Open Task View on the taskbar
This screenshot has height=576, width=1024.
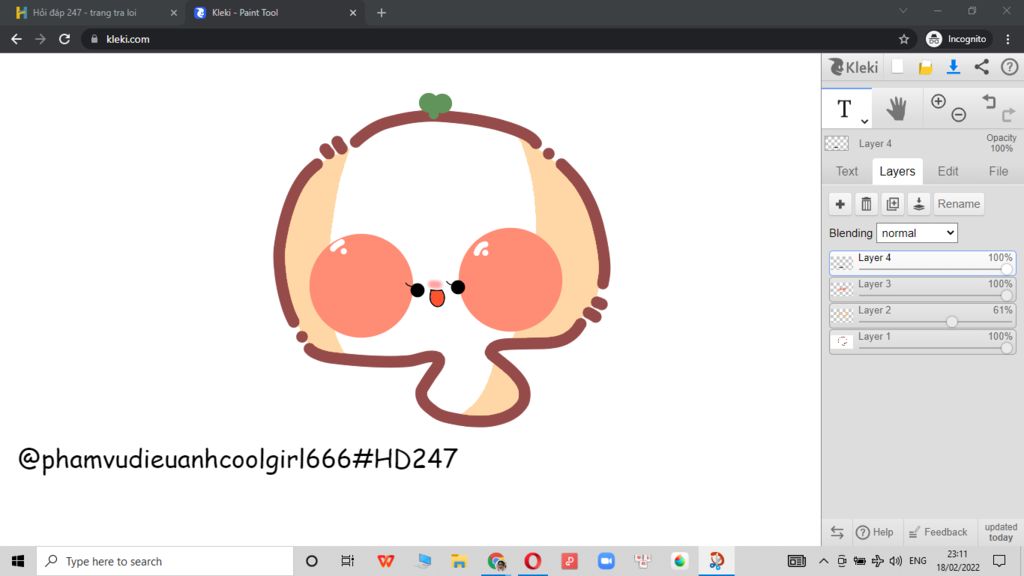click(x=347, y=561)
